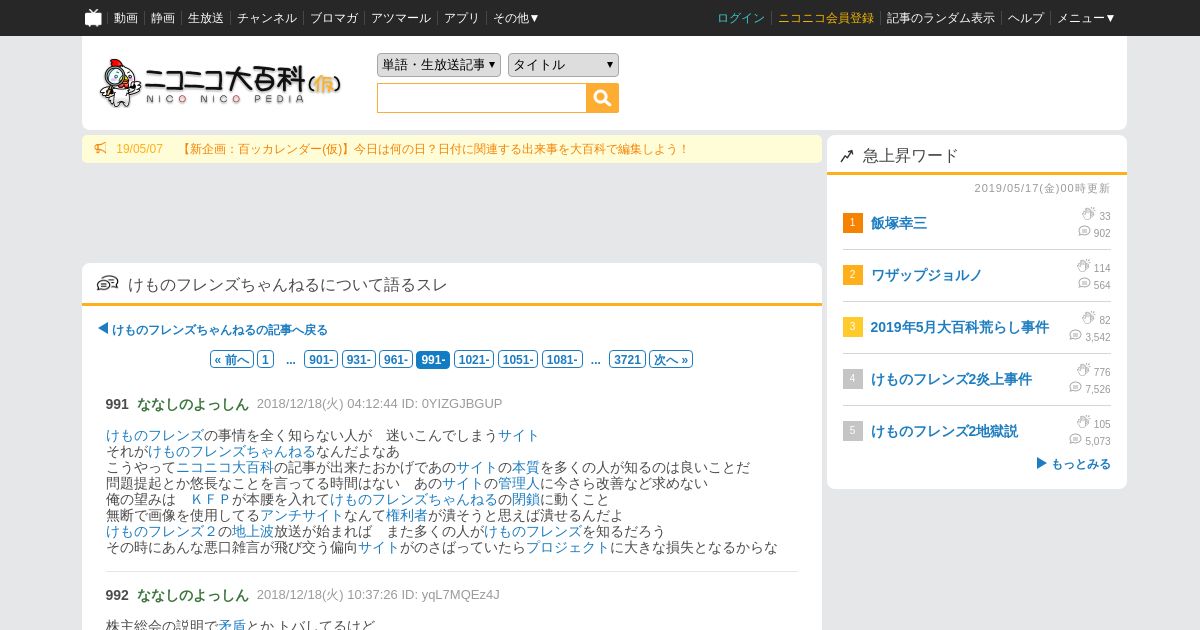
Task: Jump to last page 3721
Action: (627, 359)
